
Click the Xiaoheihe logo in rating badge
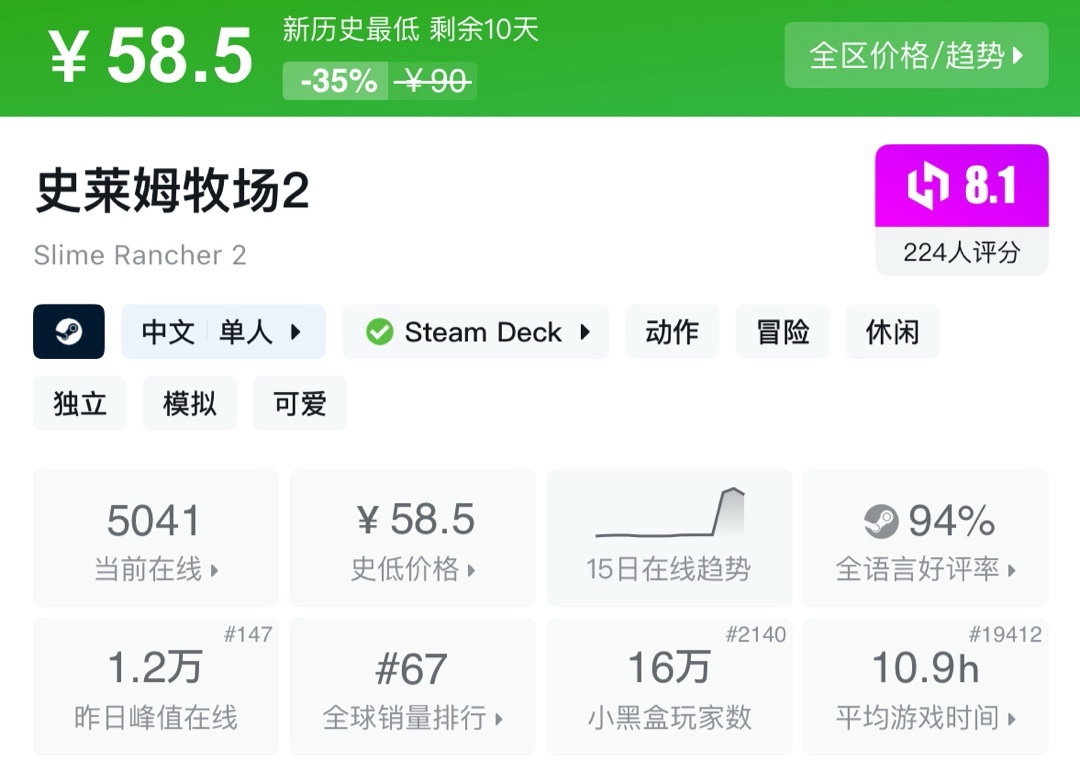927,187
